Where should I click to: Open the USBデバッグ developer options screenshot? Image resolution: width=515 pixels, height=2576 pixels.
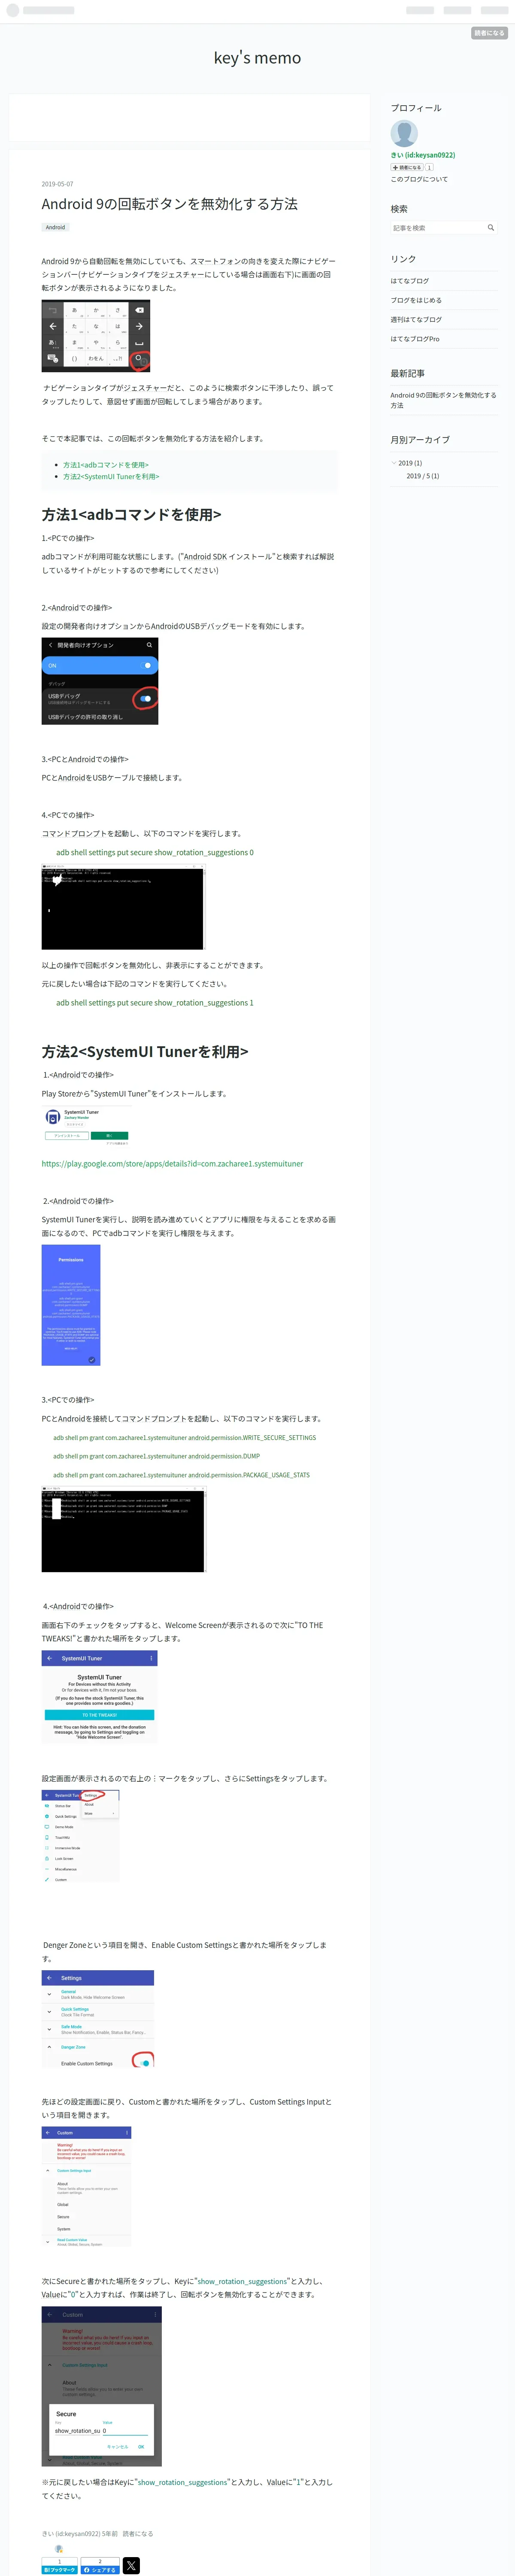[x=100, y=681]
